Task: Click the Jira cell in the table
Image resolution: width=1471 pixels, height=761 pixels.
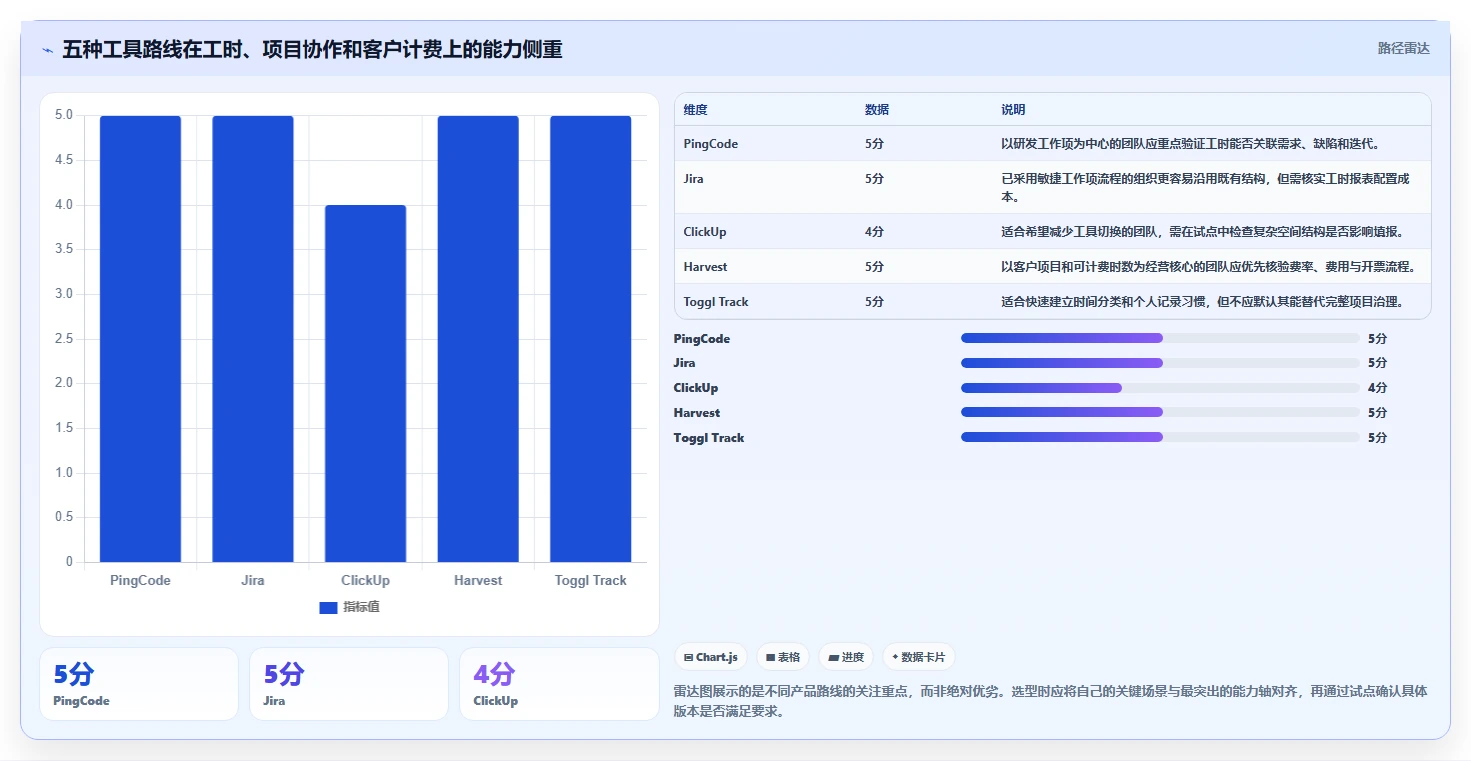Action: click(693, 179)
